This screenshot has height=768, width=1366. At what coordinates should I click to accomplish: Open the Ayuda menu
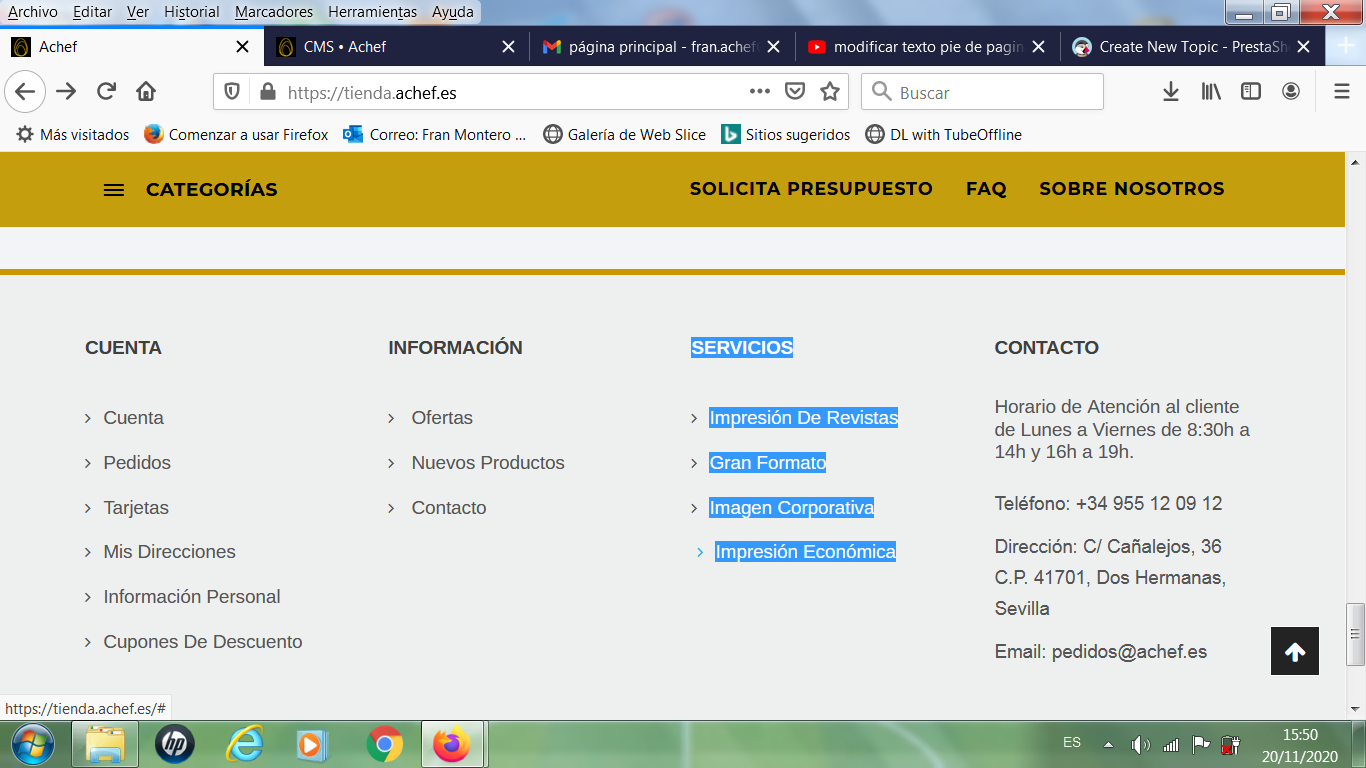pos(453,12)
